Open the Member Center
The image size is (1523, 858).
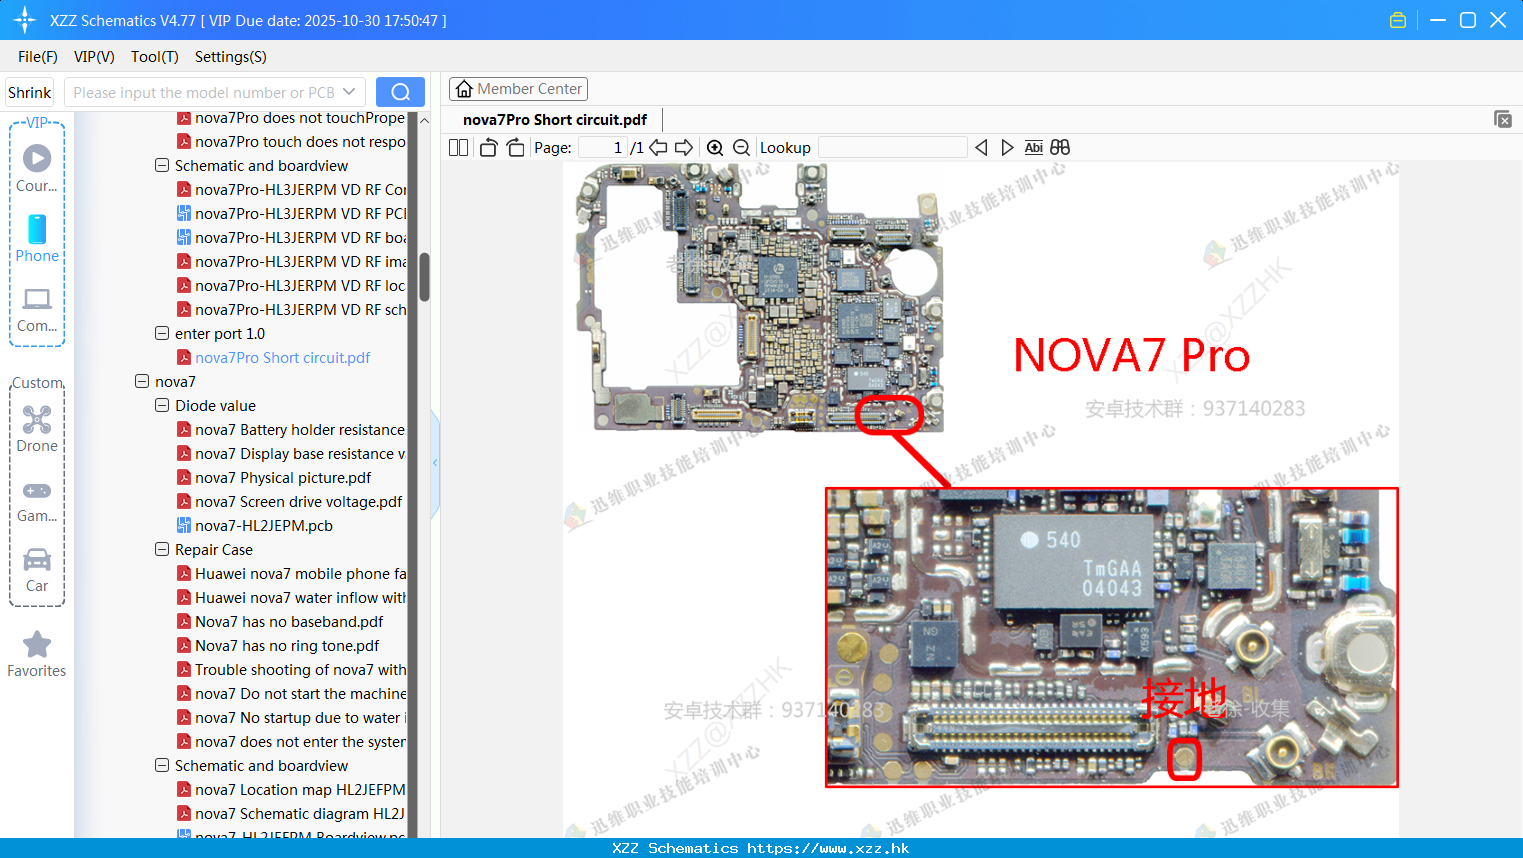pyautogui.click(x=518, y=89)
